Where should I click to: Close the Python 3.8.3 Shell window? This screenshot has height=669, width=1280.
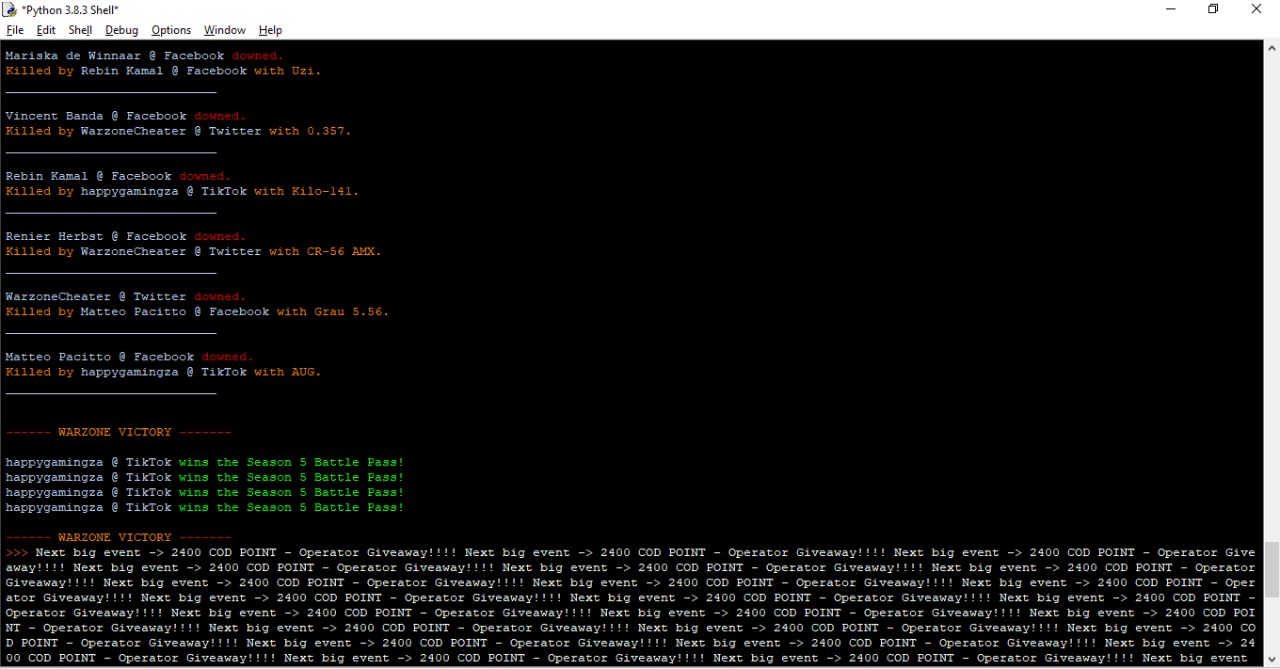point(1256,9)
